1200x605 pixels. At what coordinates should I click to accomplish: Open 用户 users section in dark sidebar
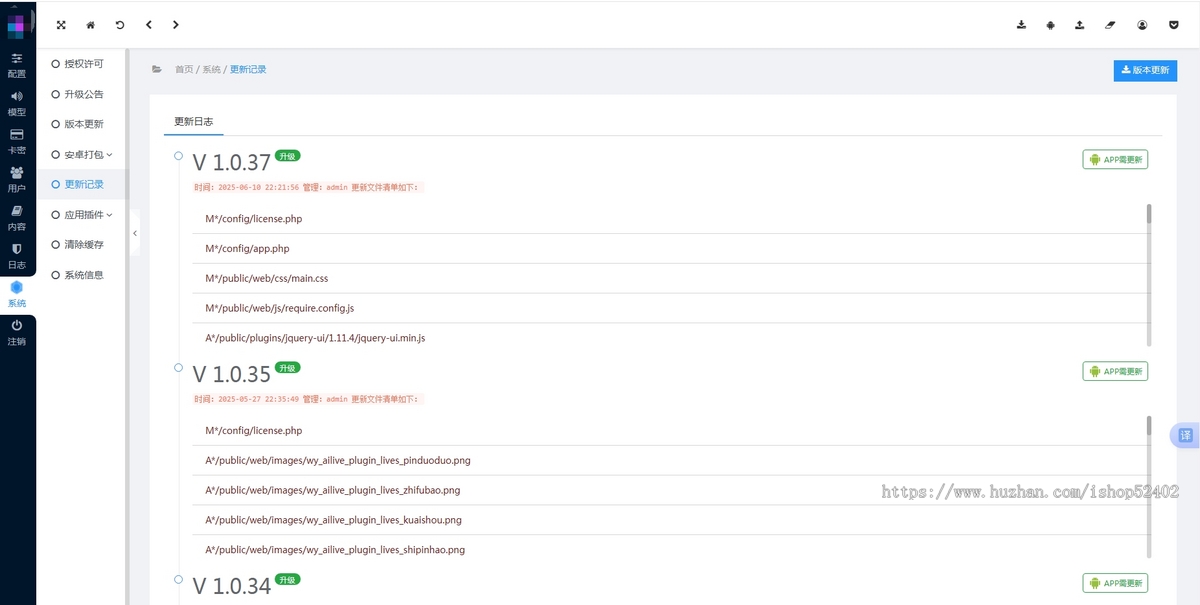click(x=17, y=179)
